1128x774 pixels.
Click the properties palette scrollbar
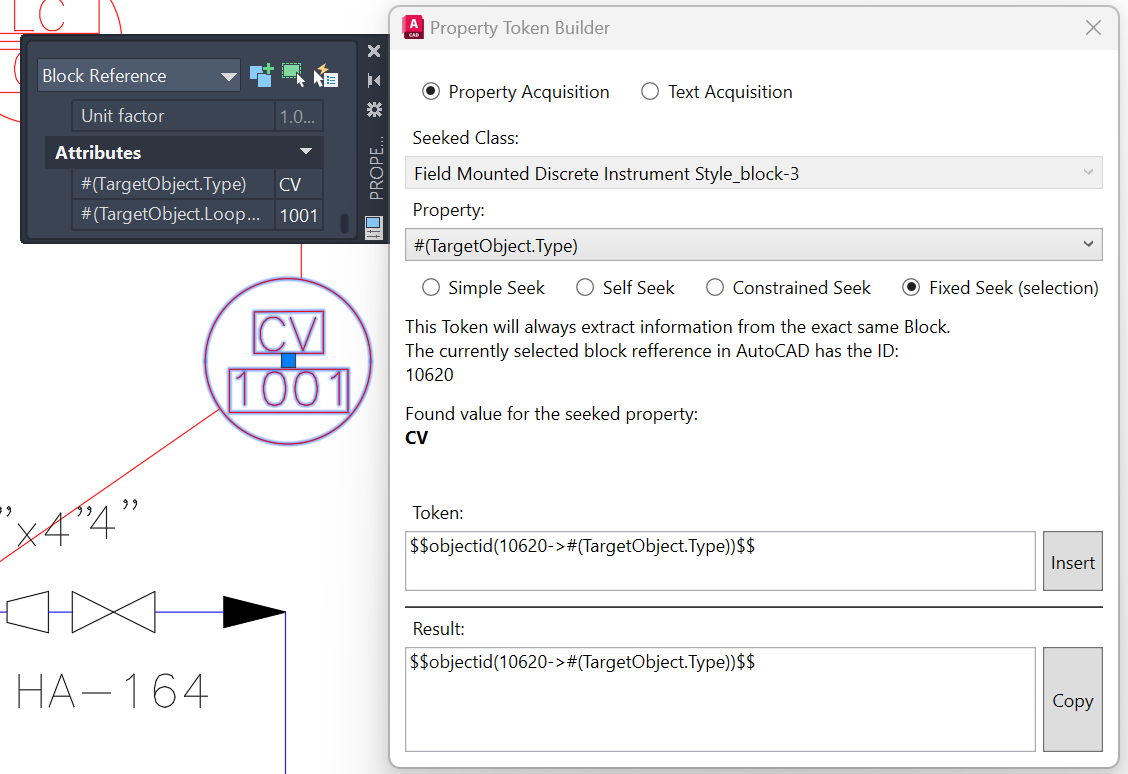(345, 224)
